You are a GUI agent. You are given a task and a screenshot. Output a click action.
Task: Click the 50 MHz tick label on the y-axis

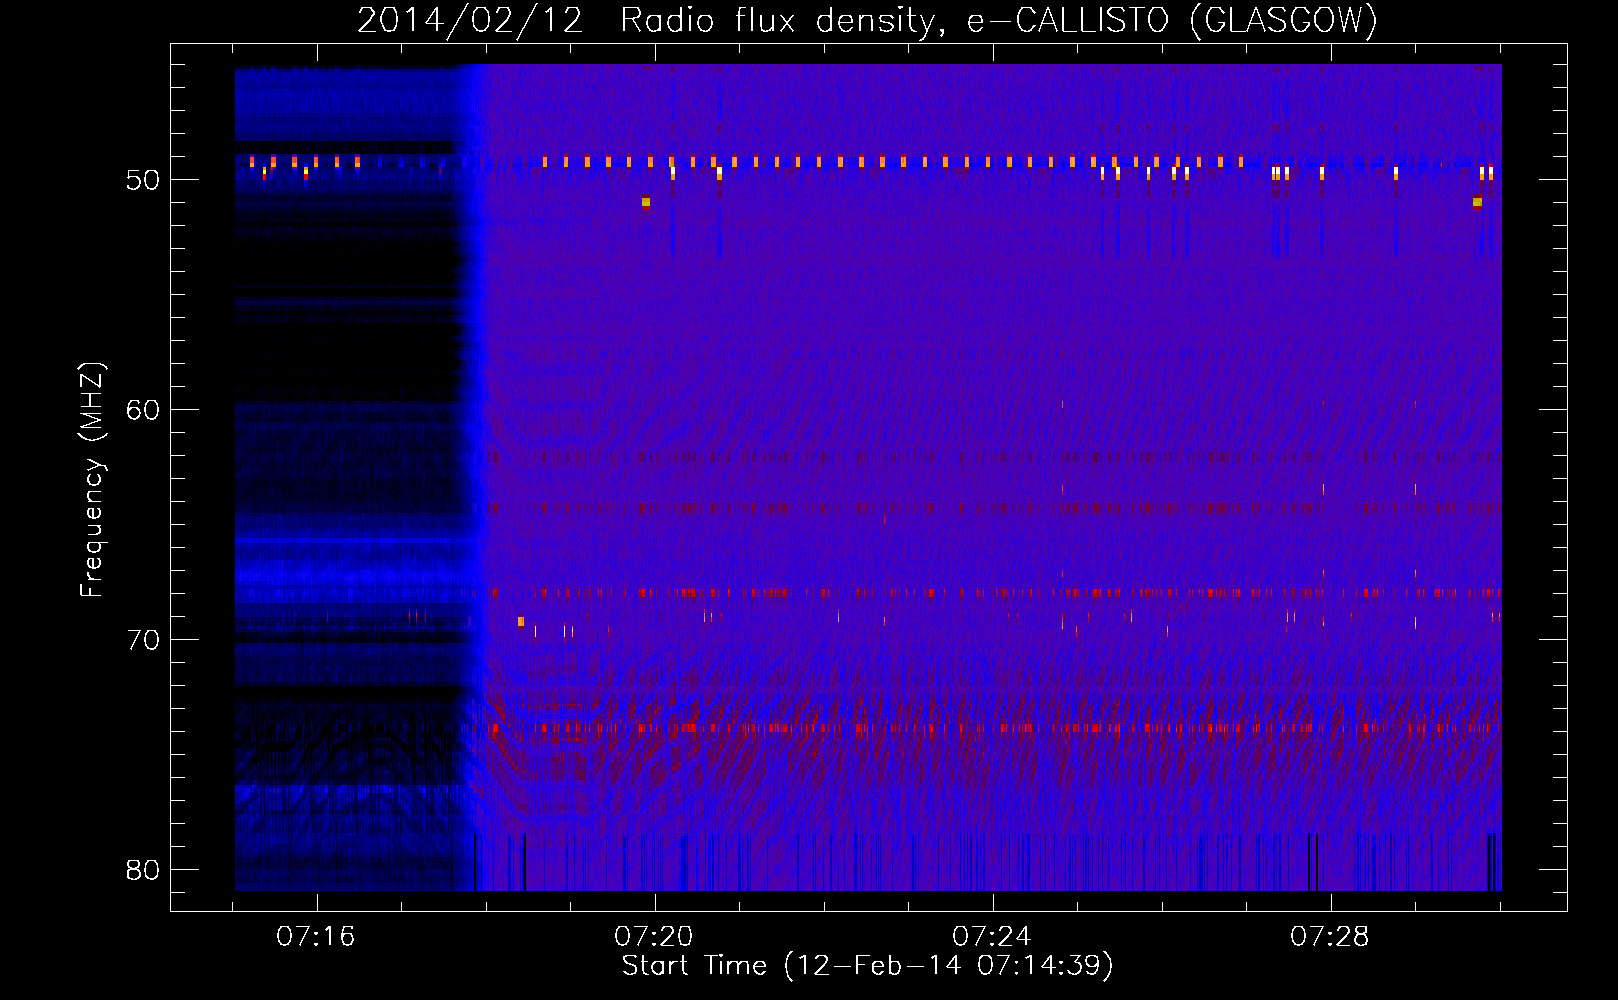[143, 180]
